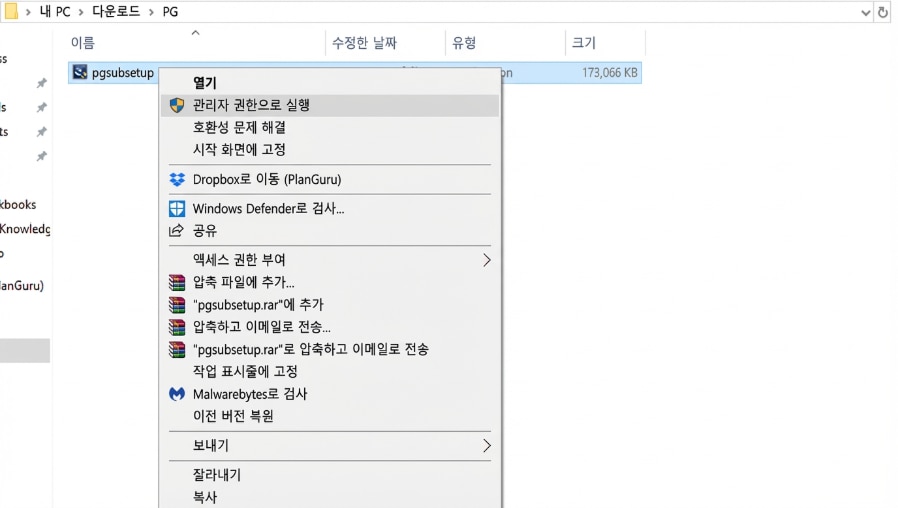Choose 공유 from the context menu
The width and height of the screenshot is (898, 508).
point(330,230)
